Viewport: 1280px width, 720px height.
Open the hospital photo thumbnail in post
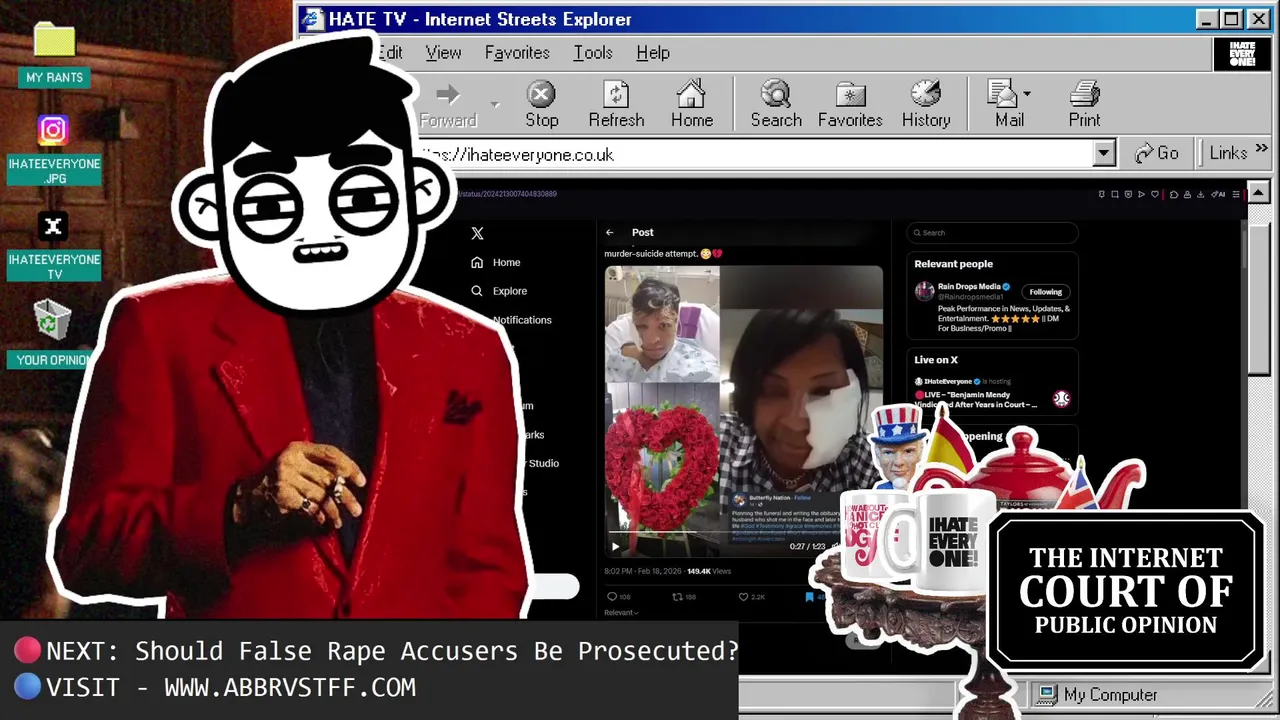[662, 323]
